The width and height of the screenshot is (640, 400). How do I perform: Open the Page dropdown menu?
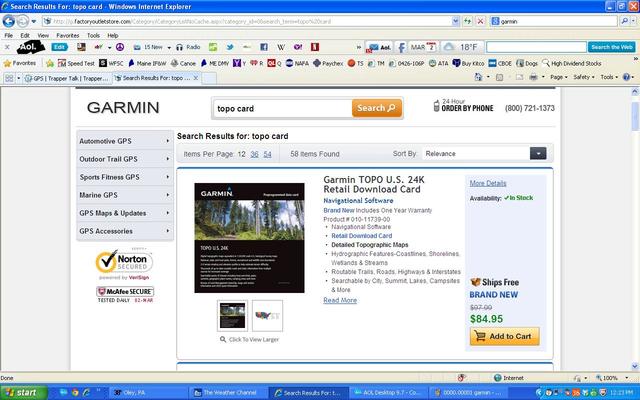click(x=559, y=77)
